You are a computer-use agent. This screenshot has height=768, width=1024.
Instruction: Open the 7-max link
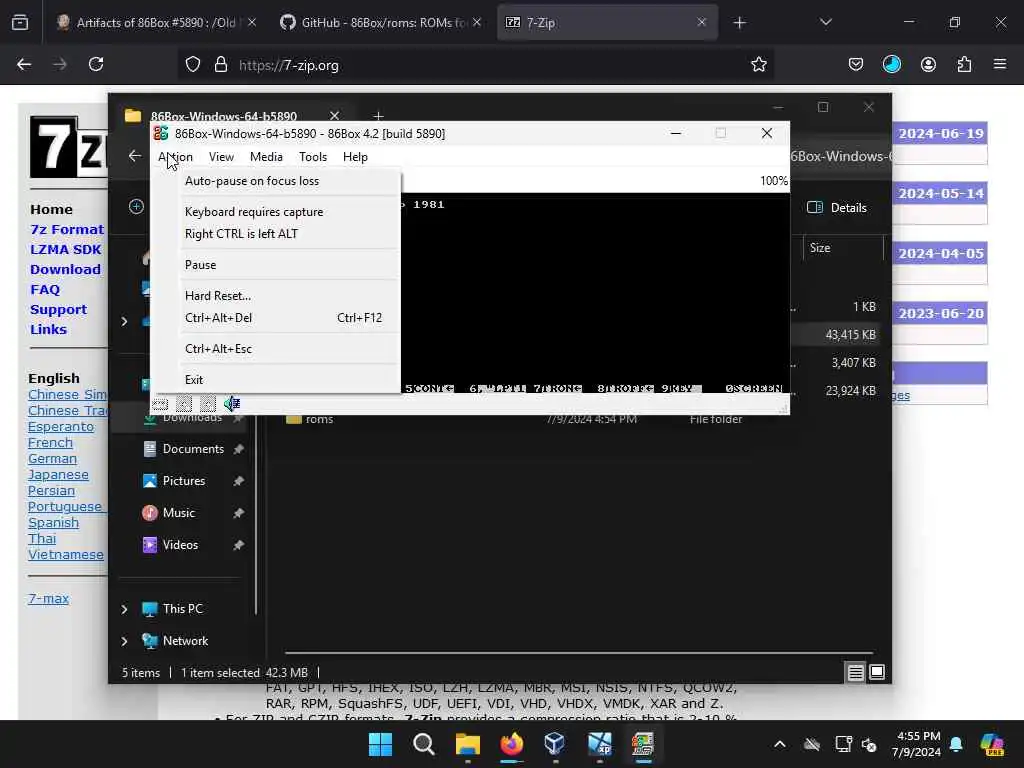[x=48, y=599]
